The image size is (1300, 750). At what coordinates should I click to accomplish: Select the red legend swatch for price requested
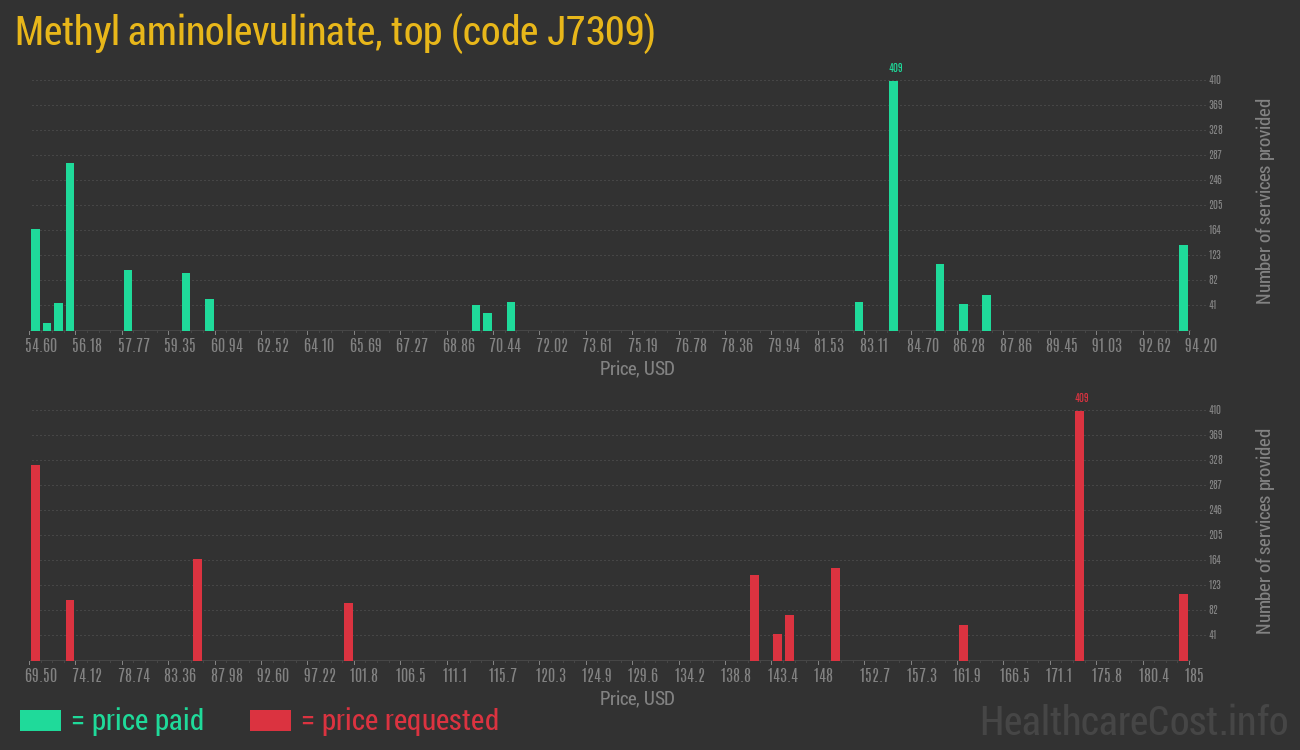click(270, 720)
